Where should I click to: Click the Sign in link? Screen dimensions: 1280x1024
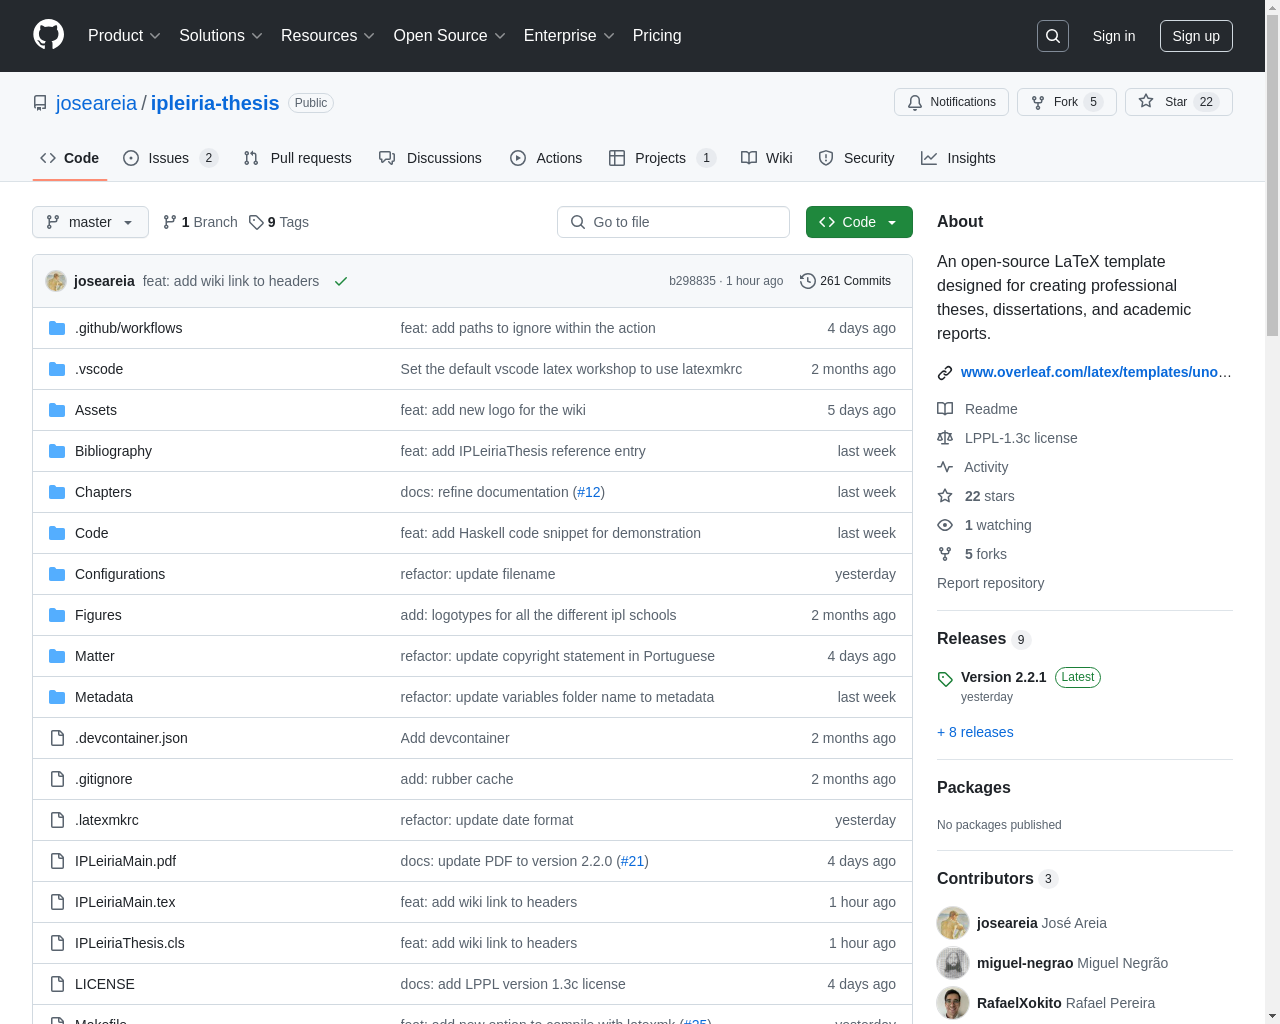pos(1114,36)
